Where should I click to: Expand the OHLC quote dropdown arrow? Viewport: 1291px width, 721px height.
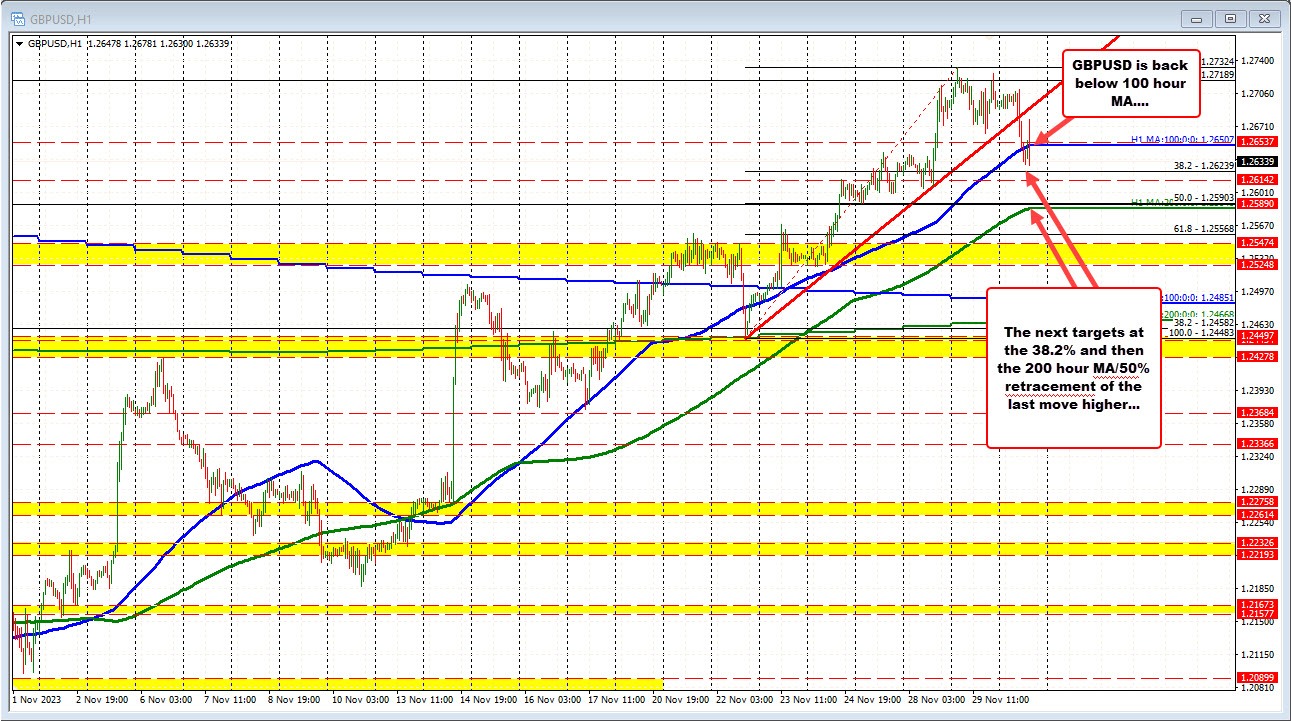tap(18, 43)
